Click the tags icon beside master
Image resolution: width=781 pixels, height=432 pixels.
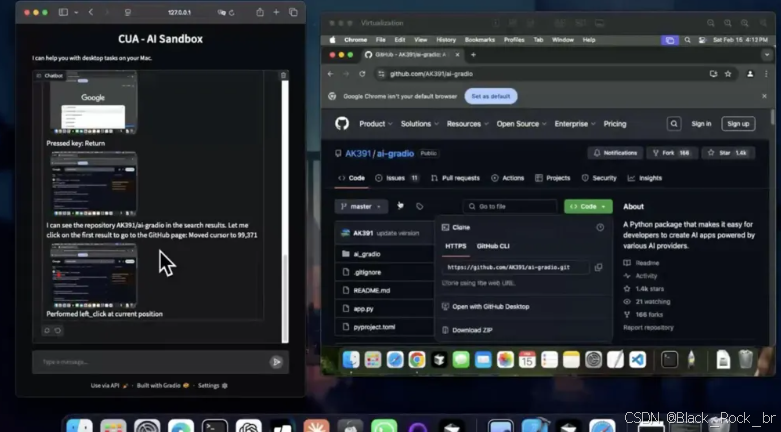pyautogui.click(x=419, y=206)
